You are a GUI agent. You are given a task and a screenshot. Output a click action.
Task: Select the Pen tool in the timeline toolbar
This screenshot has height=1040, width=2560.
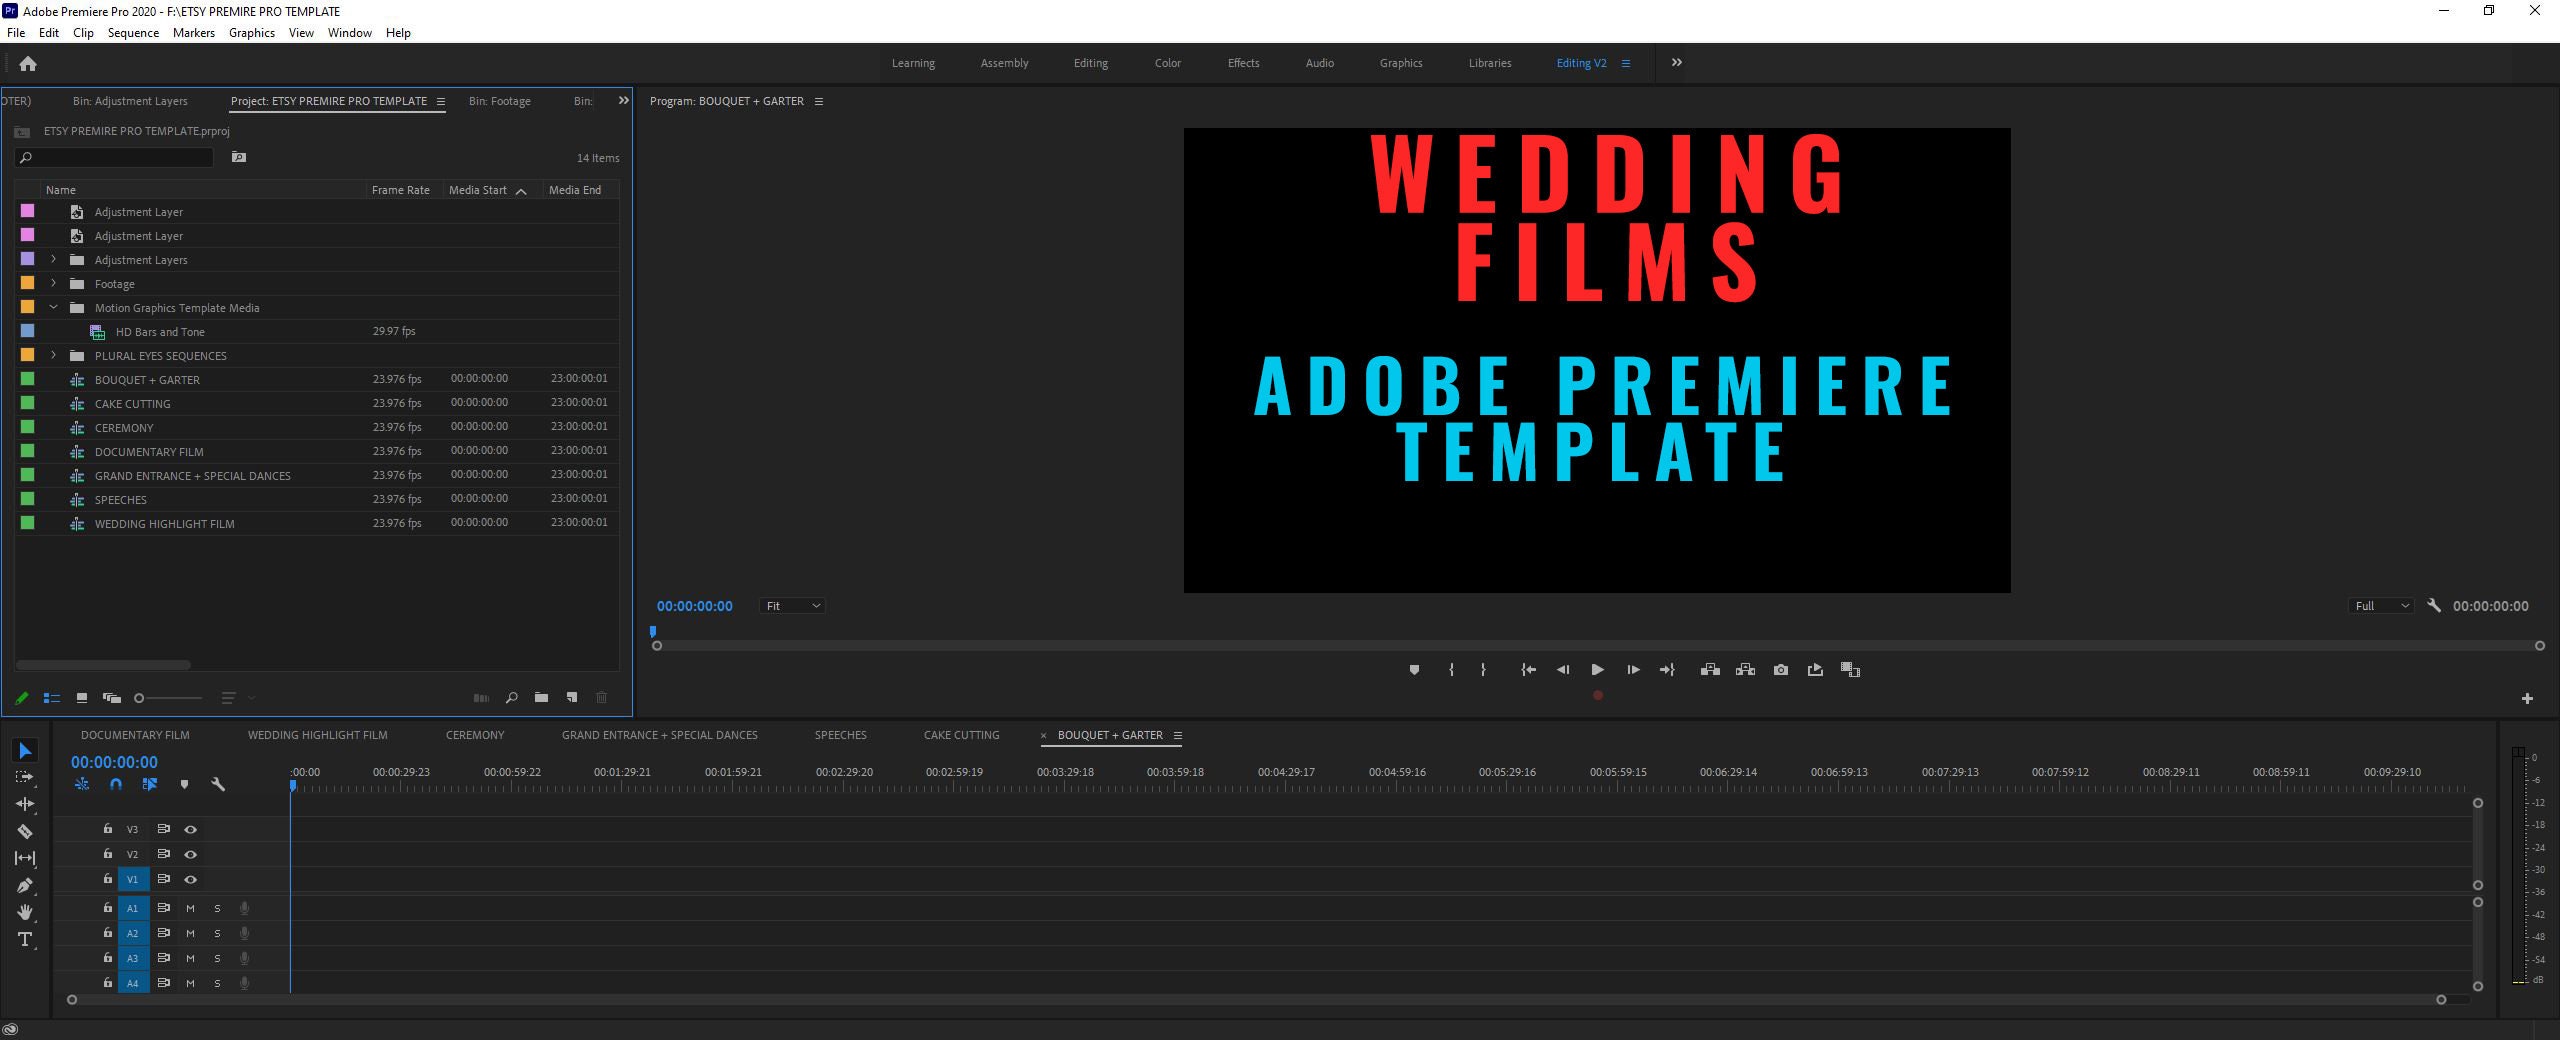coord(25,886)
